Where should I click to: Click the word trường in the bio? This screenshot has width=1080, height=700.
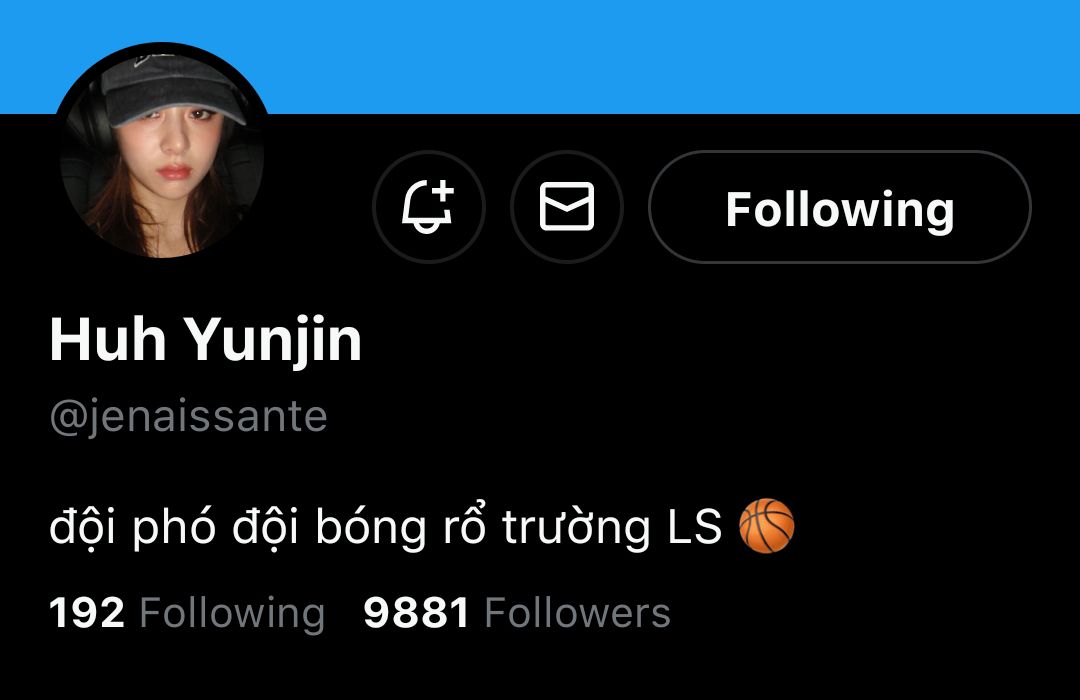click(576, 528)
